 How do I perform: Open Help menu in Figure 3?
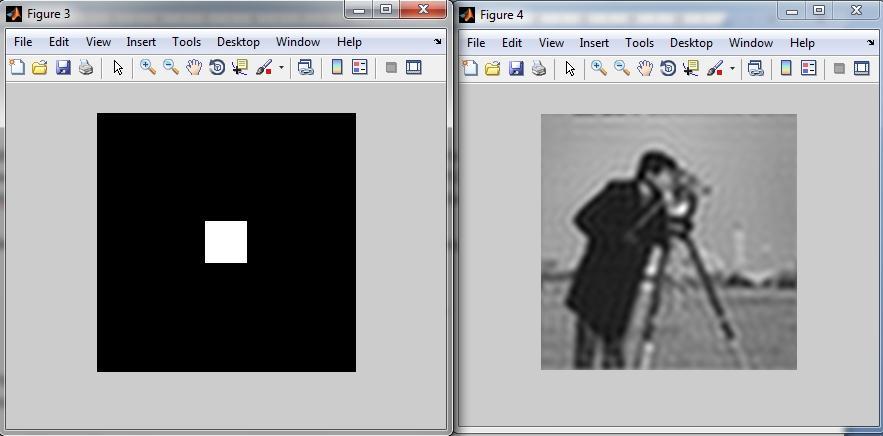pos(349,42)
